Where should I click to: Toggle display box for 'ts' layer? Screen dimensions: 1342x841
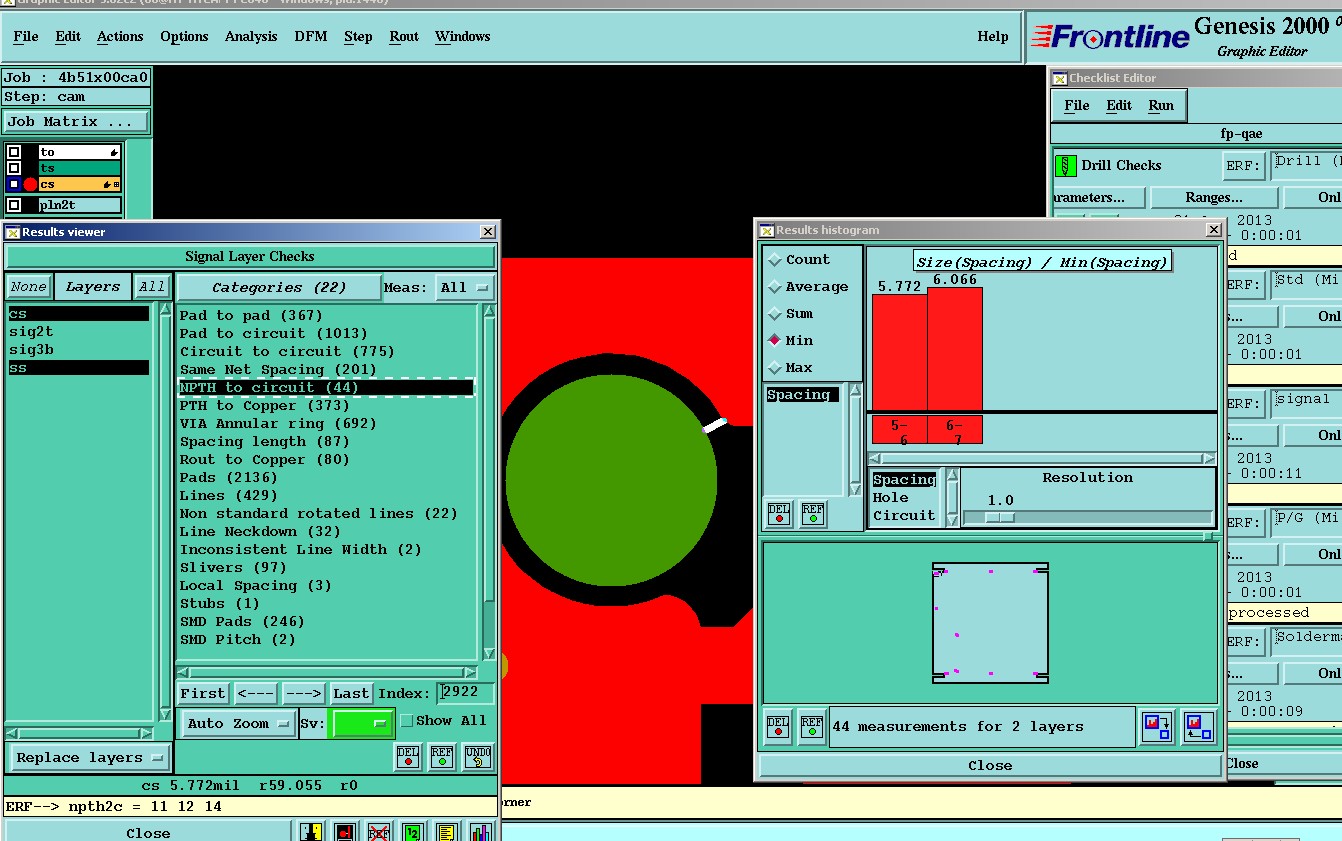point(14,168)
